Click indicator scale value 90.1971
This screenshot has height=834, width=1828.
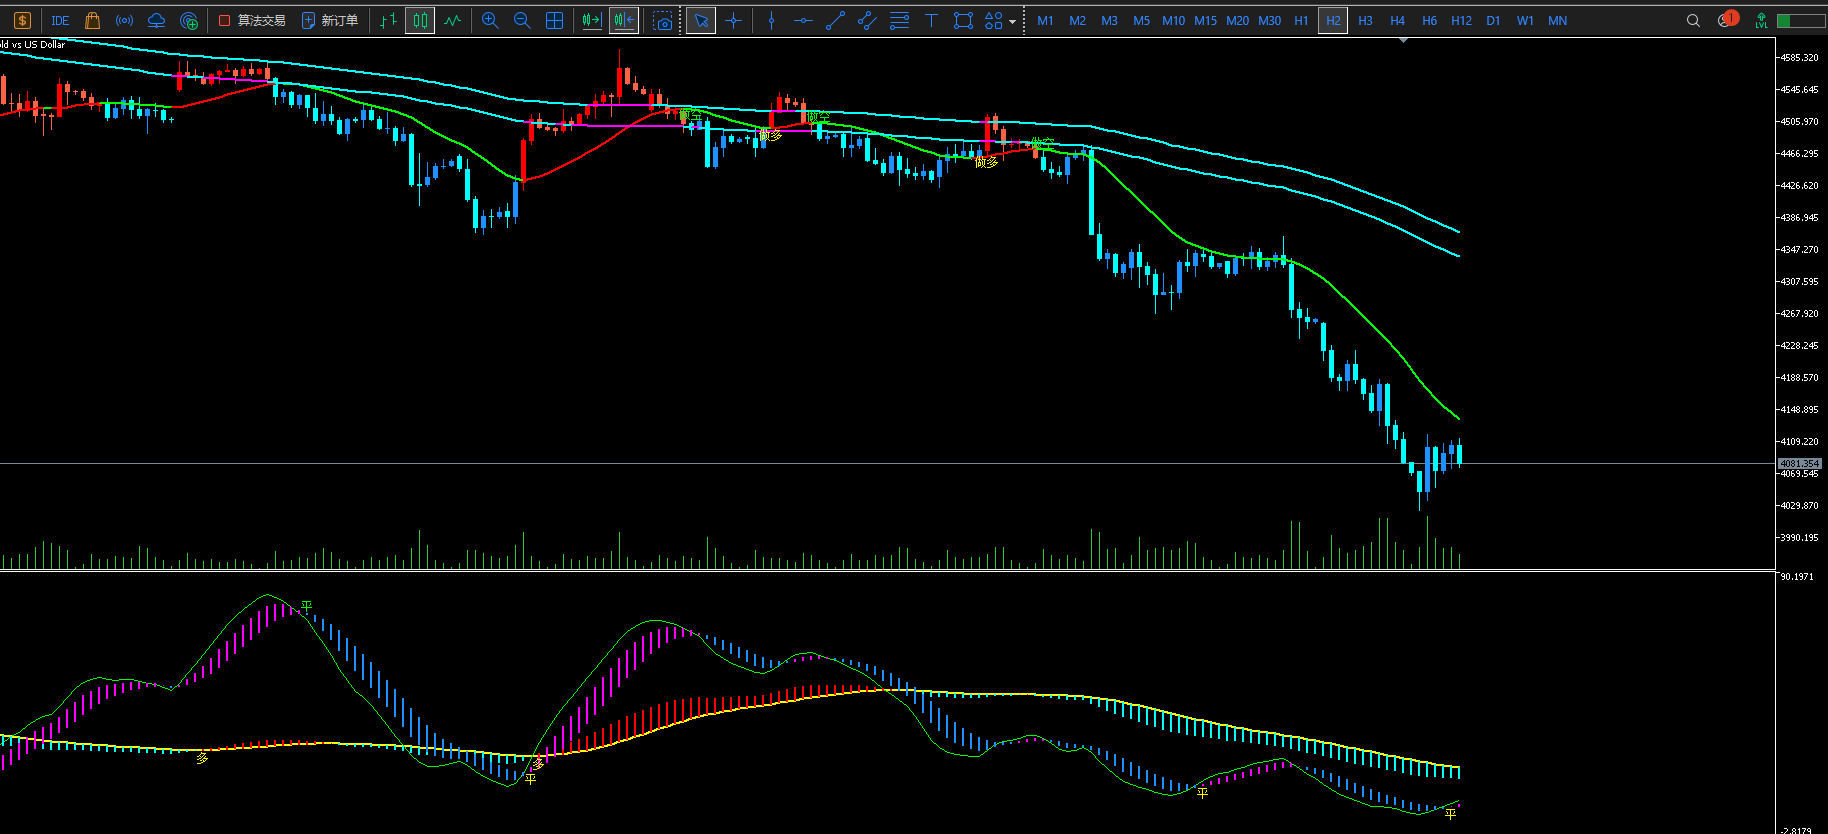(1797, 577)
